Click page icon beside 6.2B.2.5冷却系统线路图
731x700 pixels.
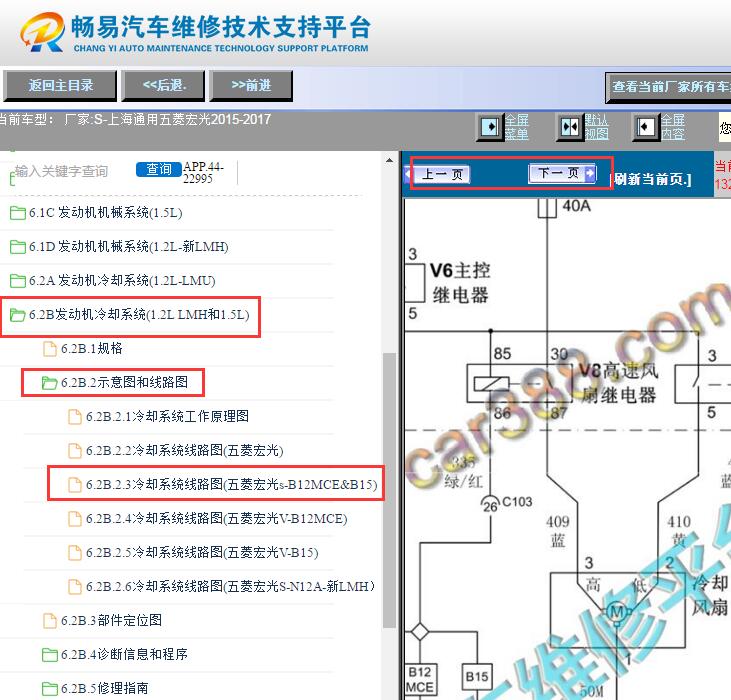tap(75, 553)
